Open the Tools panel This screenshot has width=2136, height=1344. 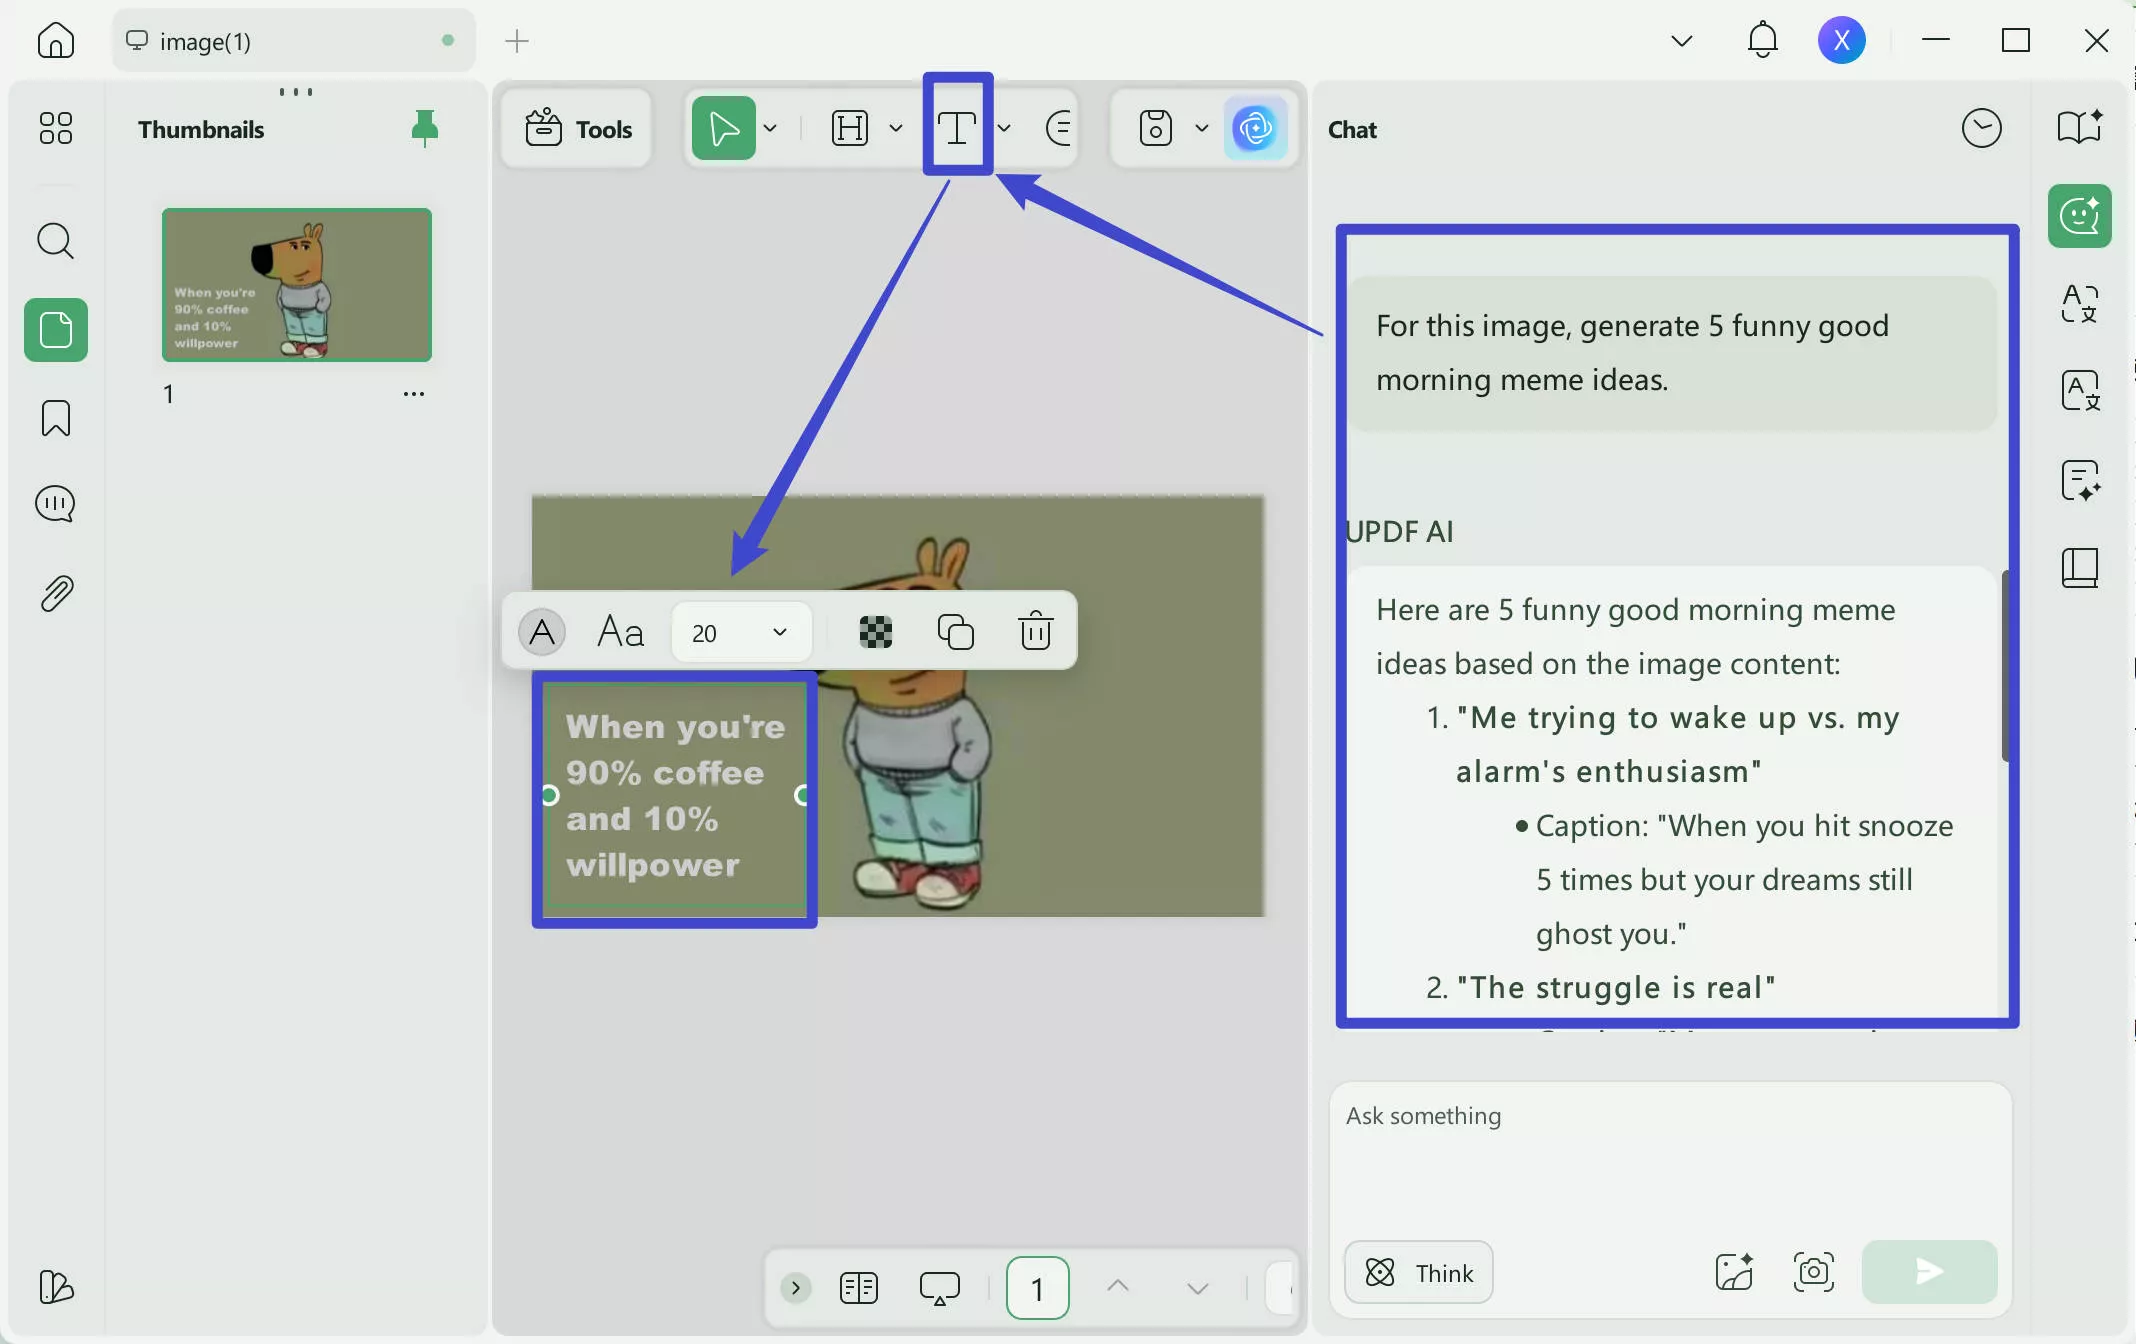pyautogui.click(x=577, y=128)
